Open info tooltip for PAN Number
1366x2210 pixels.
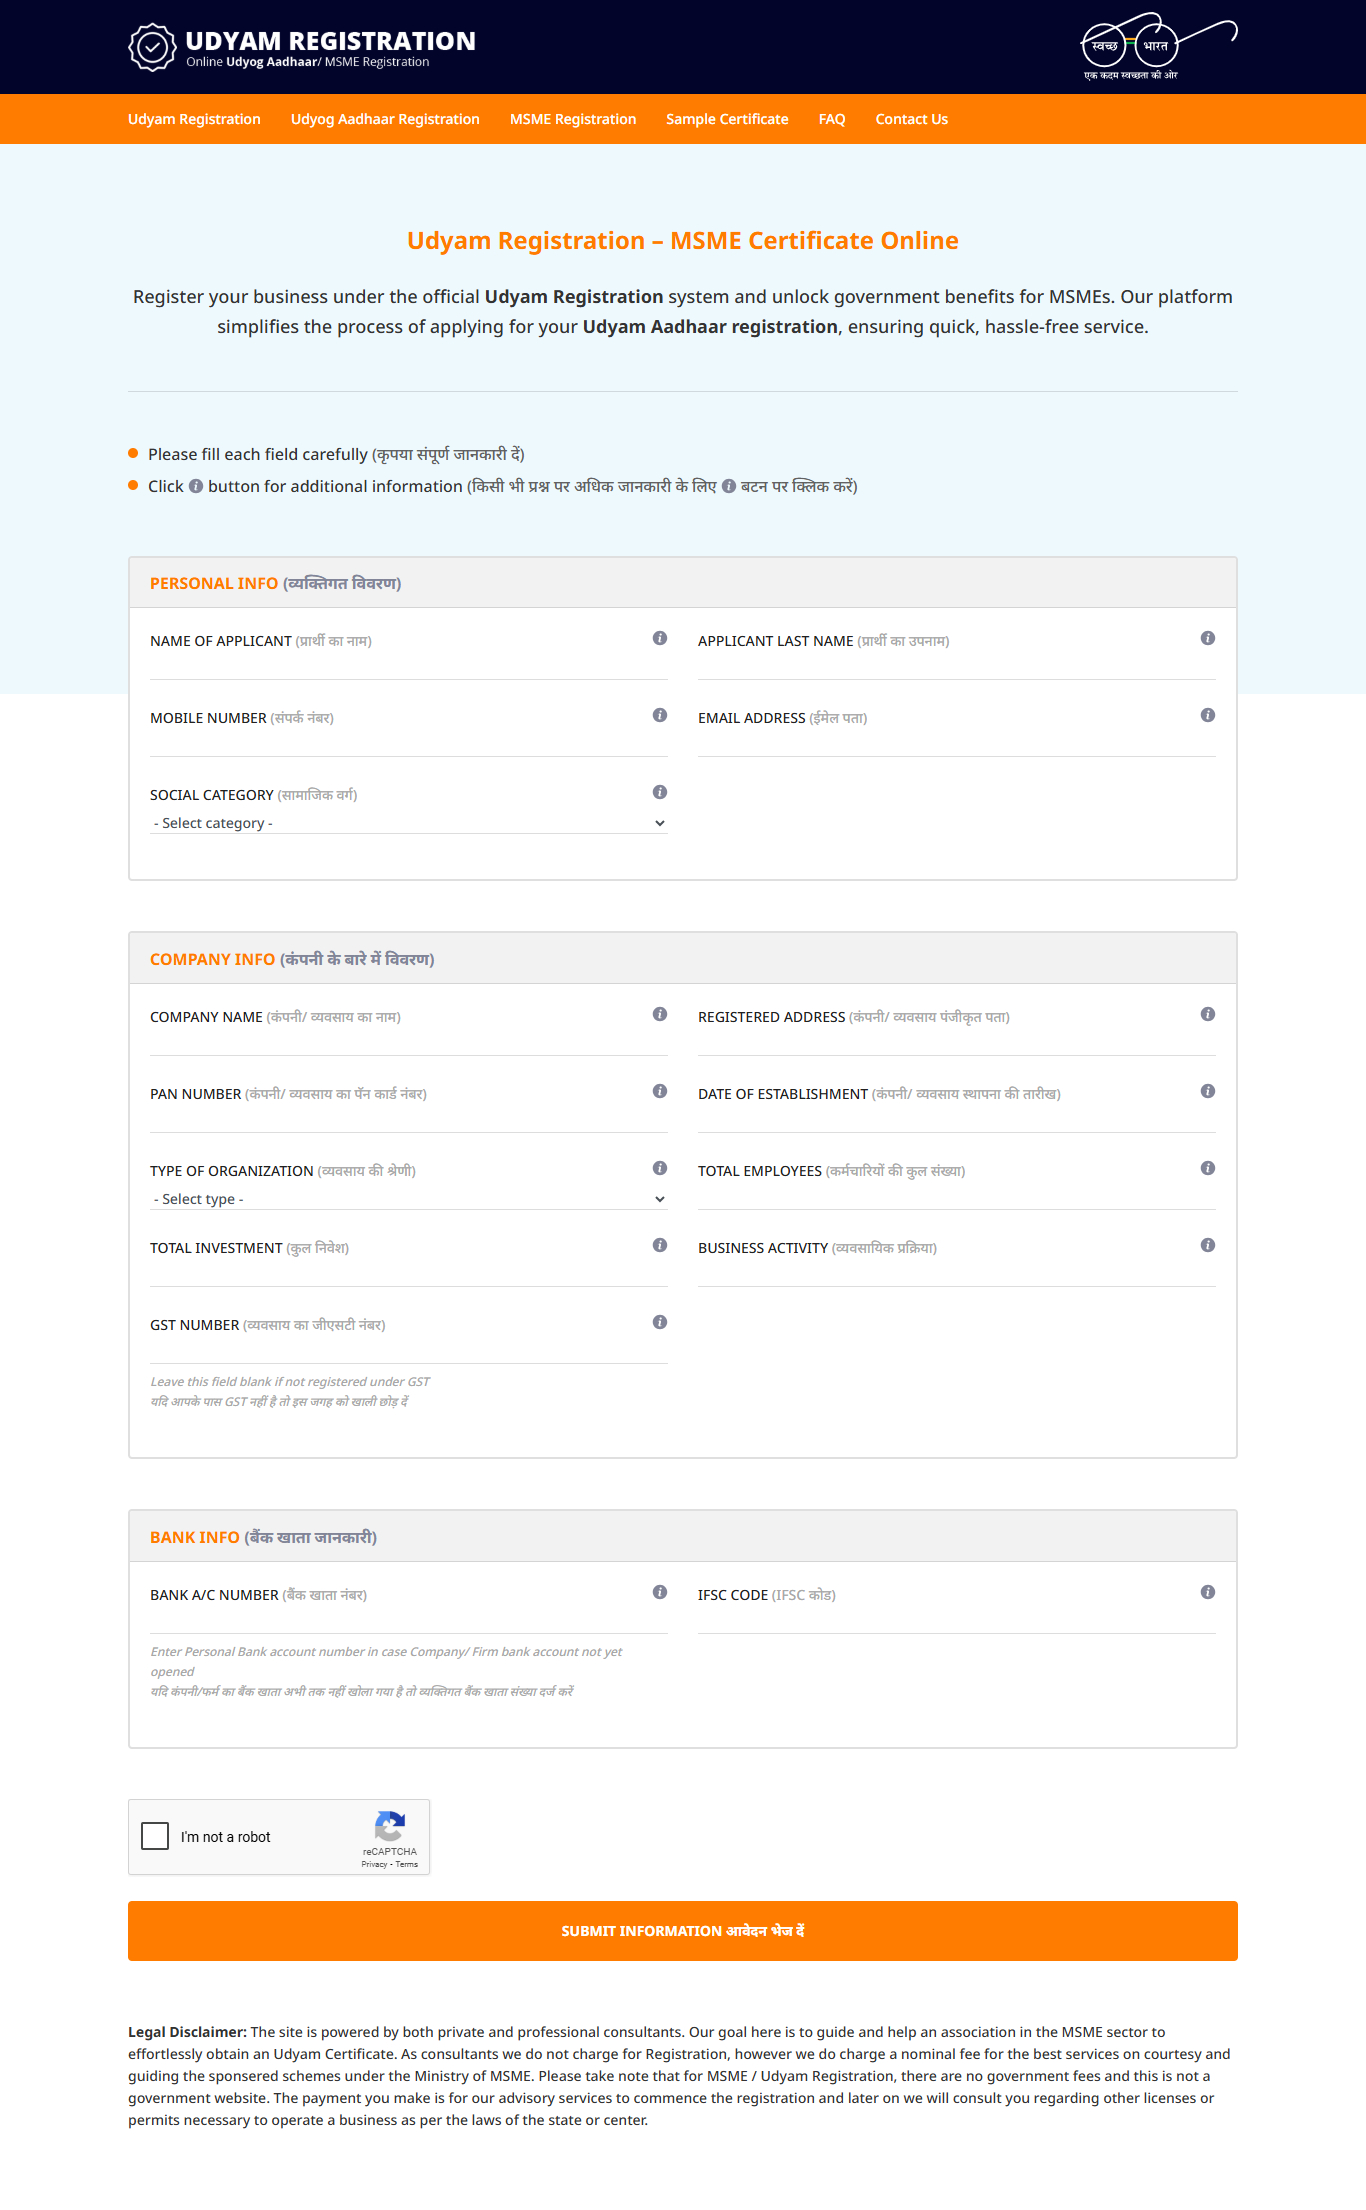click(660, 1091)
